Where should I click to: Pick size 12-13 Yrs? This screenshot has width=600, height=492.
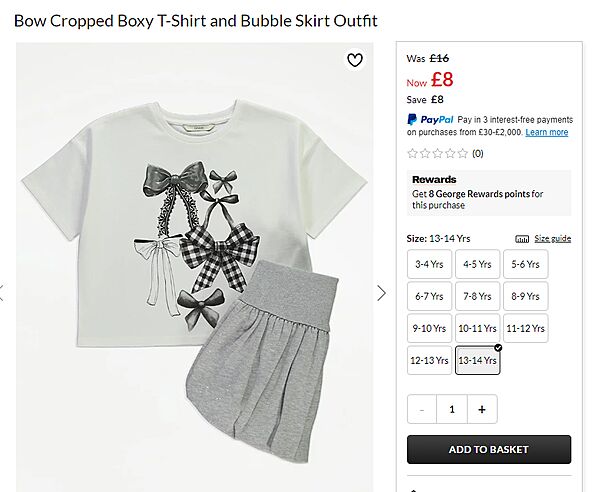(x=429, y=360)
